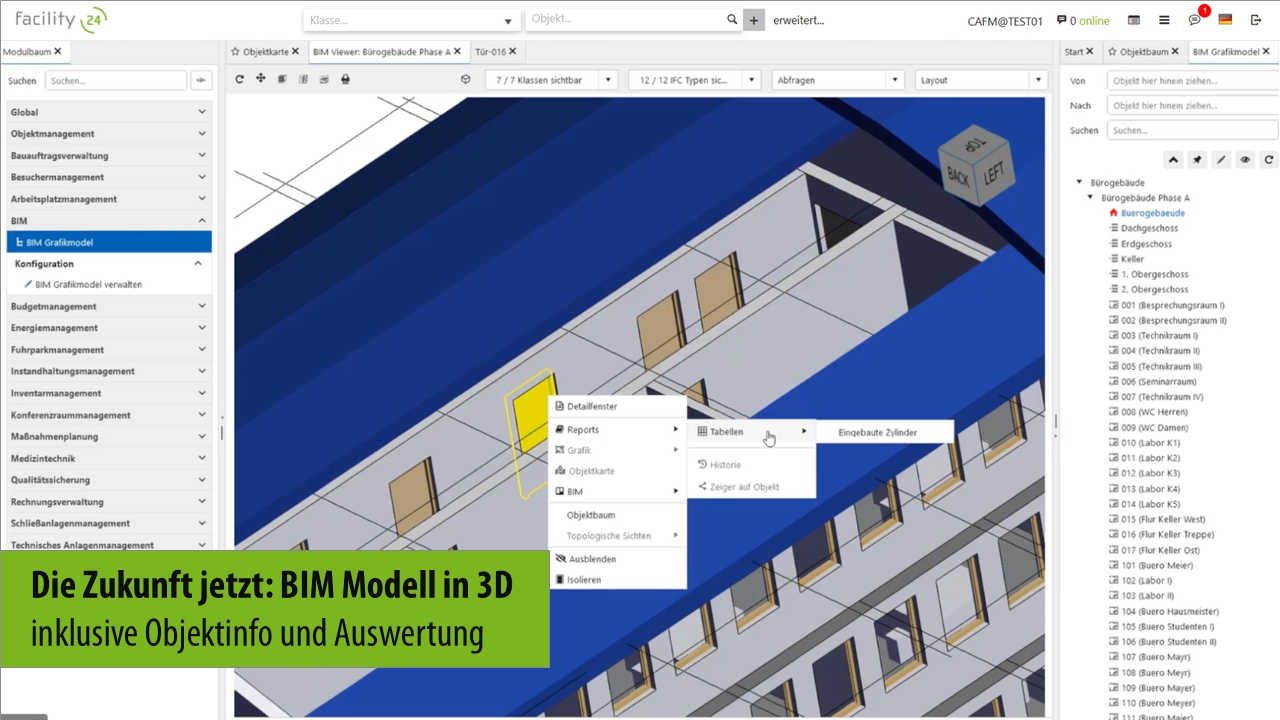Image resolution: width=1280 pixels, height=720 pixels.
Task: Select the highlighted BIM Grafikmodel module item
Action: pyautogui.click(x=109, y=242)
